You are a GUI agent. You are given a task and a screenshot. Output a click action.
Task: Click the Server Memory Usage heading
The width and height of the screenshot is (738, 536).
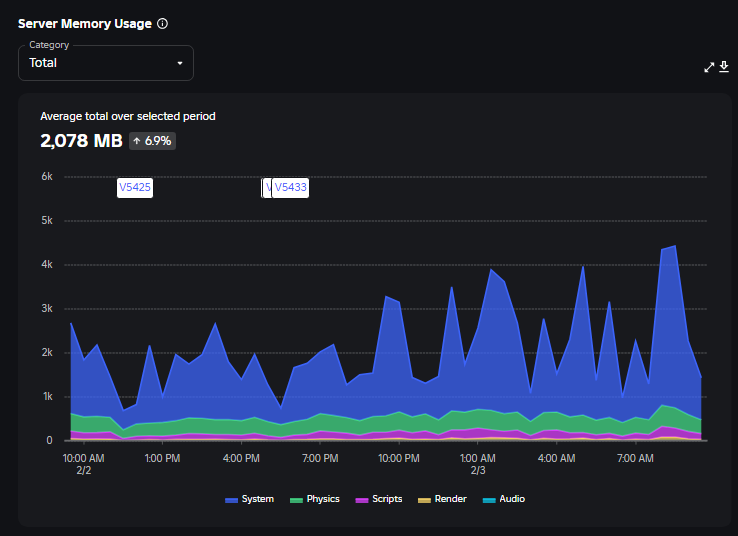tap(85, 24)
